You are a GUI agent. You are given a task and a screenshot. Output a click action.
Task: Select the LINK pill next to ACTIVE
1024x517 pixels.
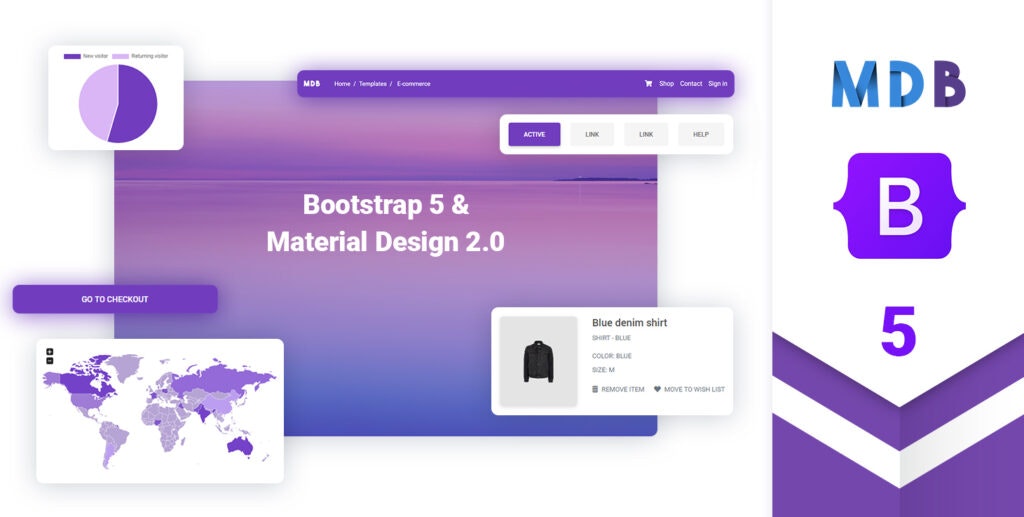click(x=592, y=134)
